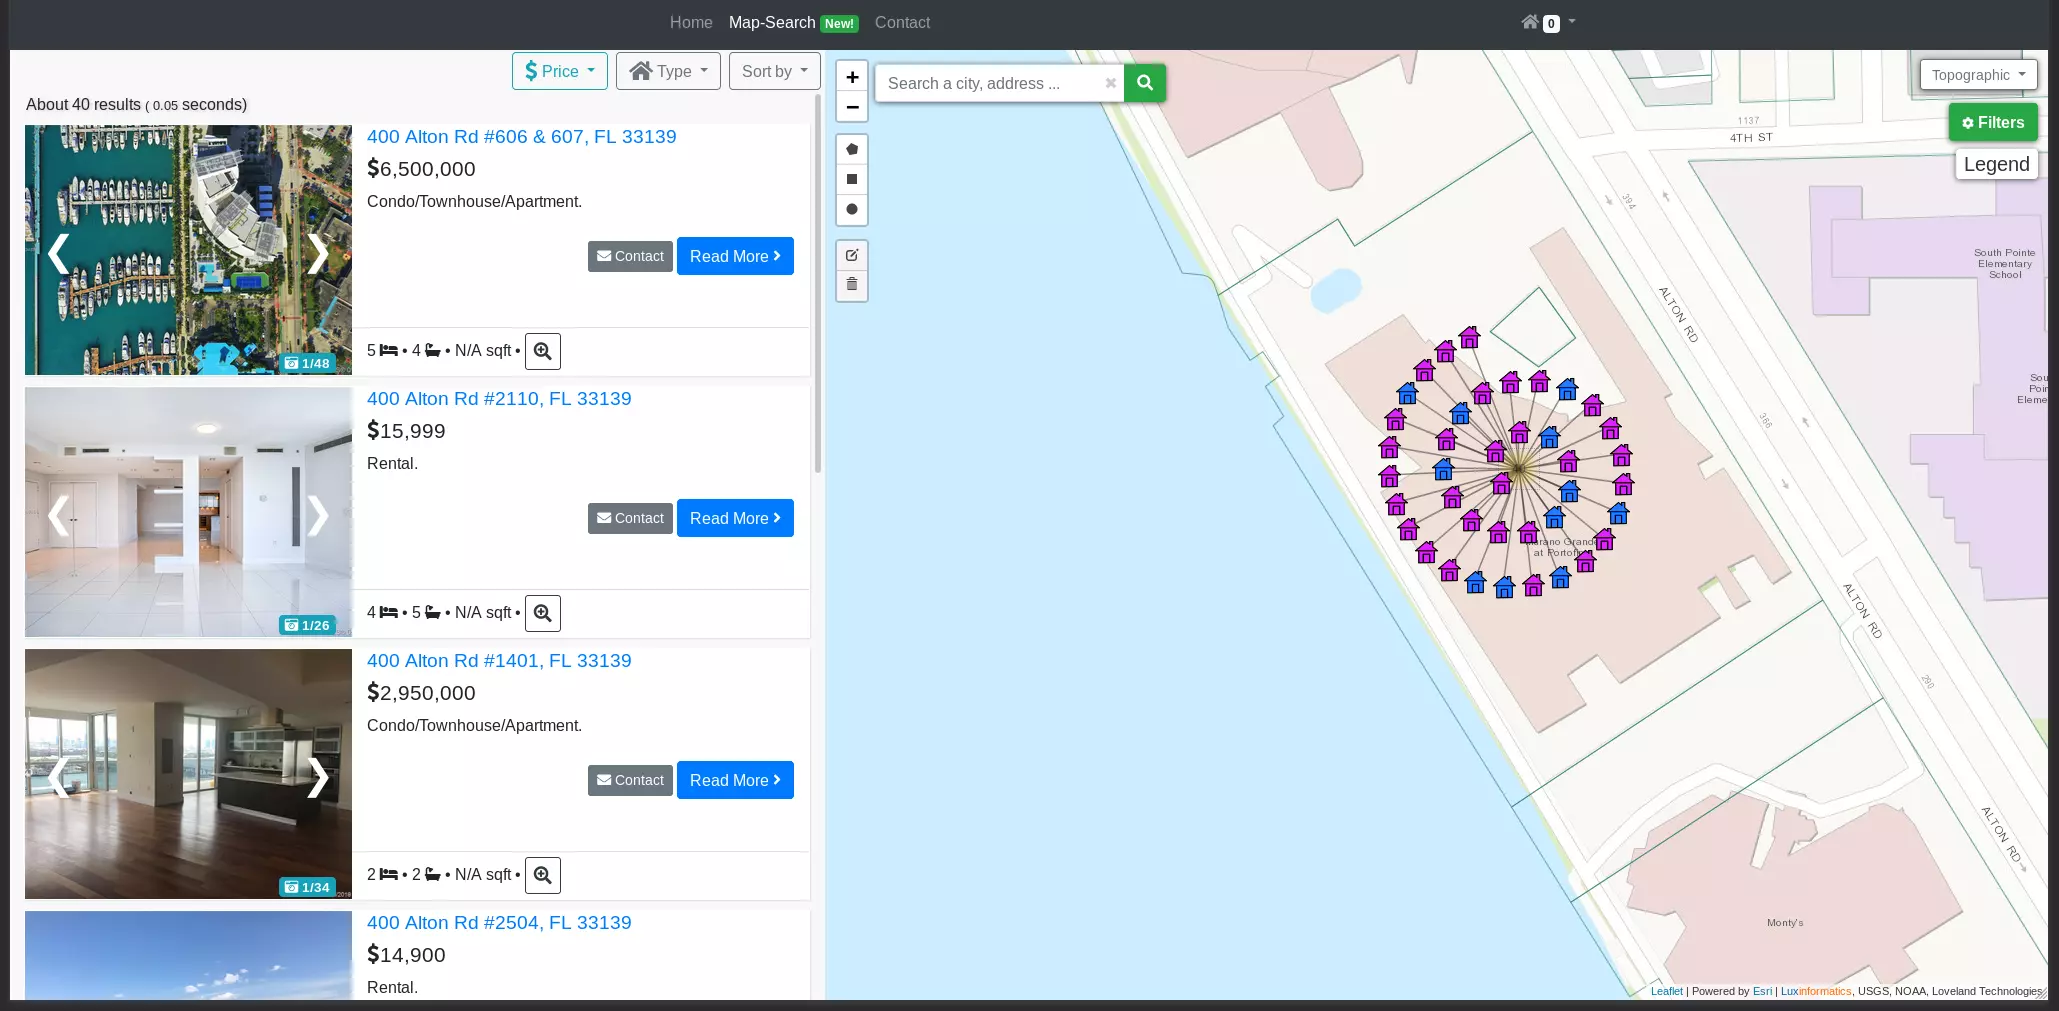This screenshot has width=2059, height=1011.
Task: Clear the city search field
Action: [x=1111, y=83]
